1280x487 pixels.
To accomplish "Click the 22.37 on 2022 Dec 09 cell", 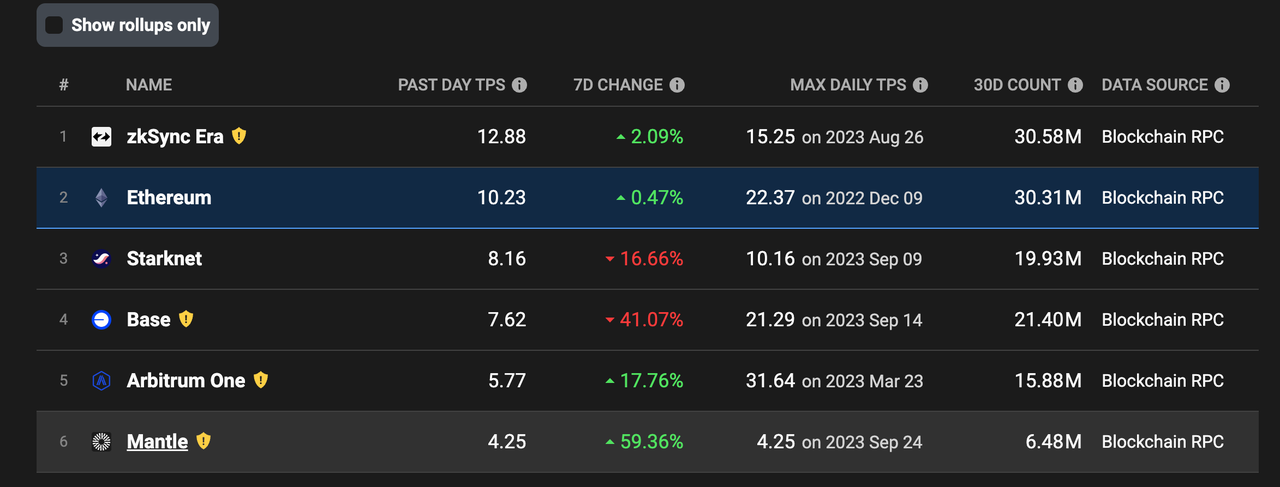I will tap(835, 198).
